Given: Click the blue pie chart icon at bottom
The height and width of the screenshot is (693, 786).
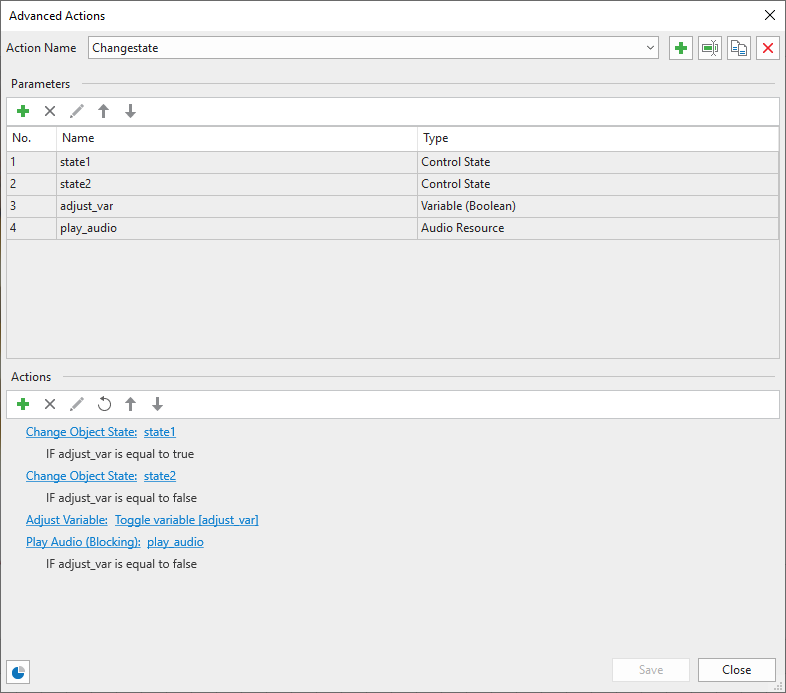Looking at the screenshot, I should coord(18,672).
